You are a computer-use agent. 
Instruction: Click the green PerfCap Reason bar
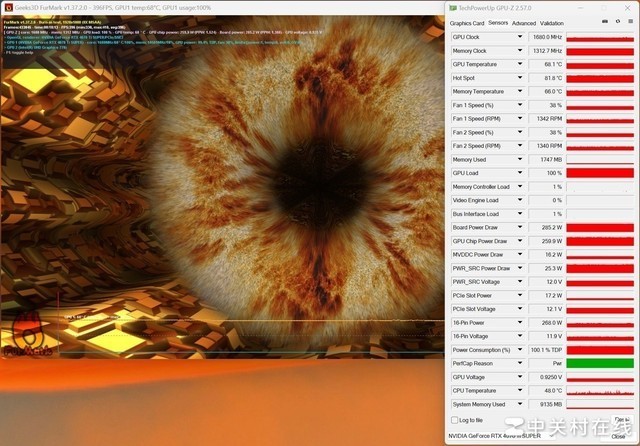(x=600, y=364)
